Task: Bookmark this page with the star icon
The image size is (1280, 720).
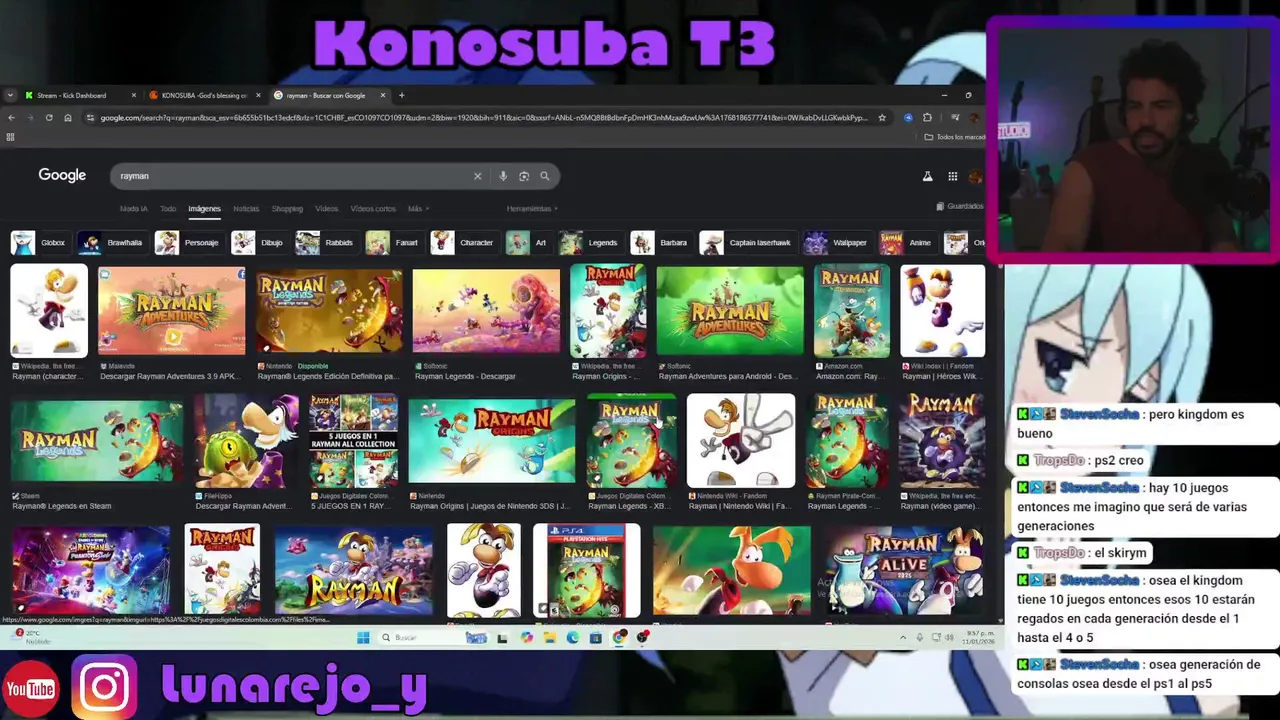Action: pos(882,118)
